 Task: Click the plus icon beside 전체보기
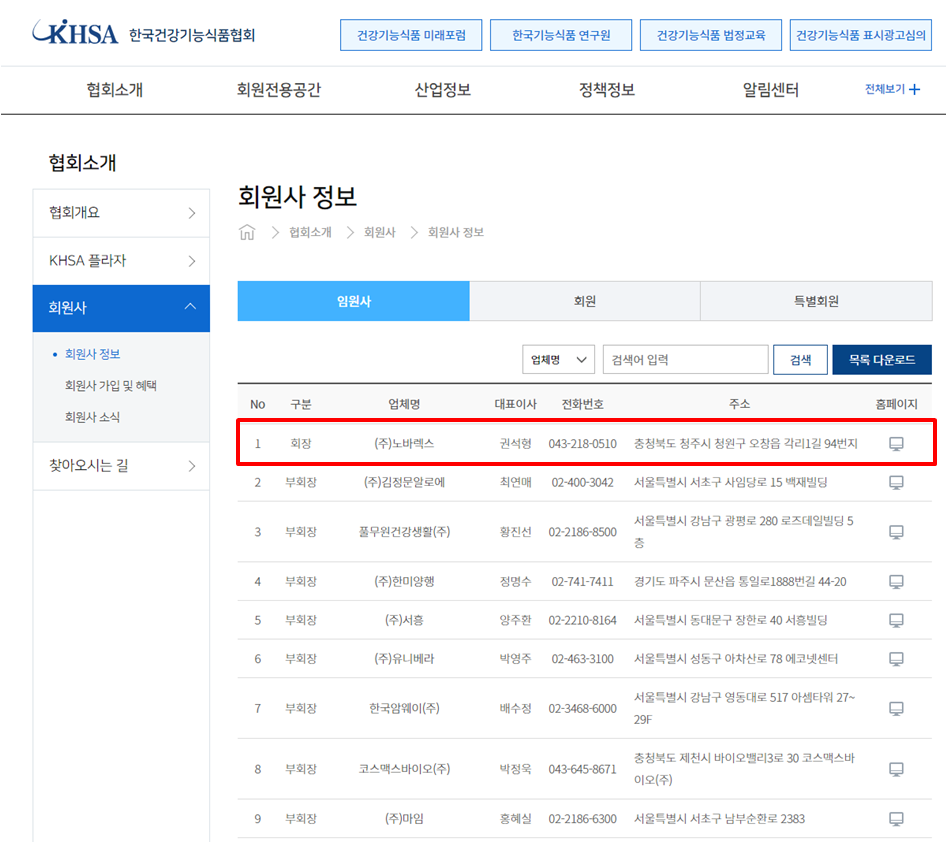click(915, 89)
